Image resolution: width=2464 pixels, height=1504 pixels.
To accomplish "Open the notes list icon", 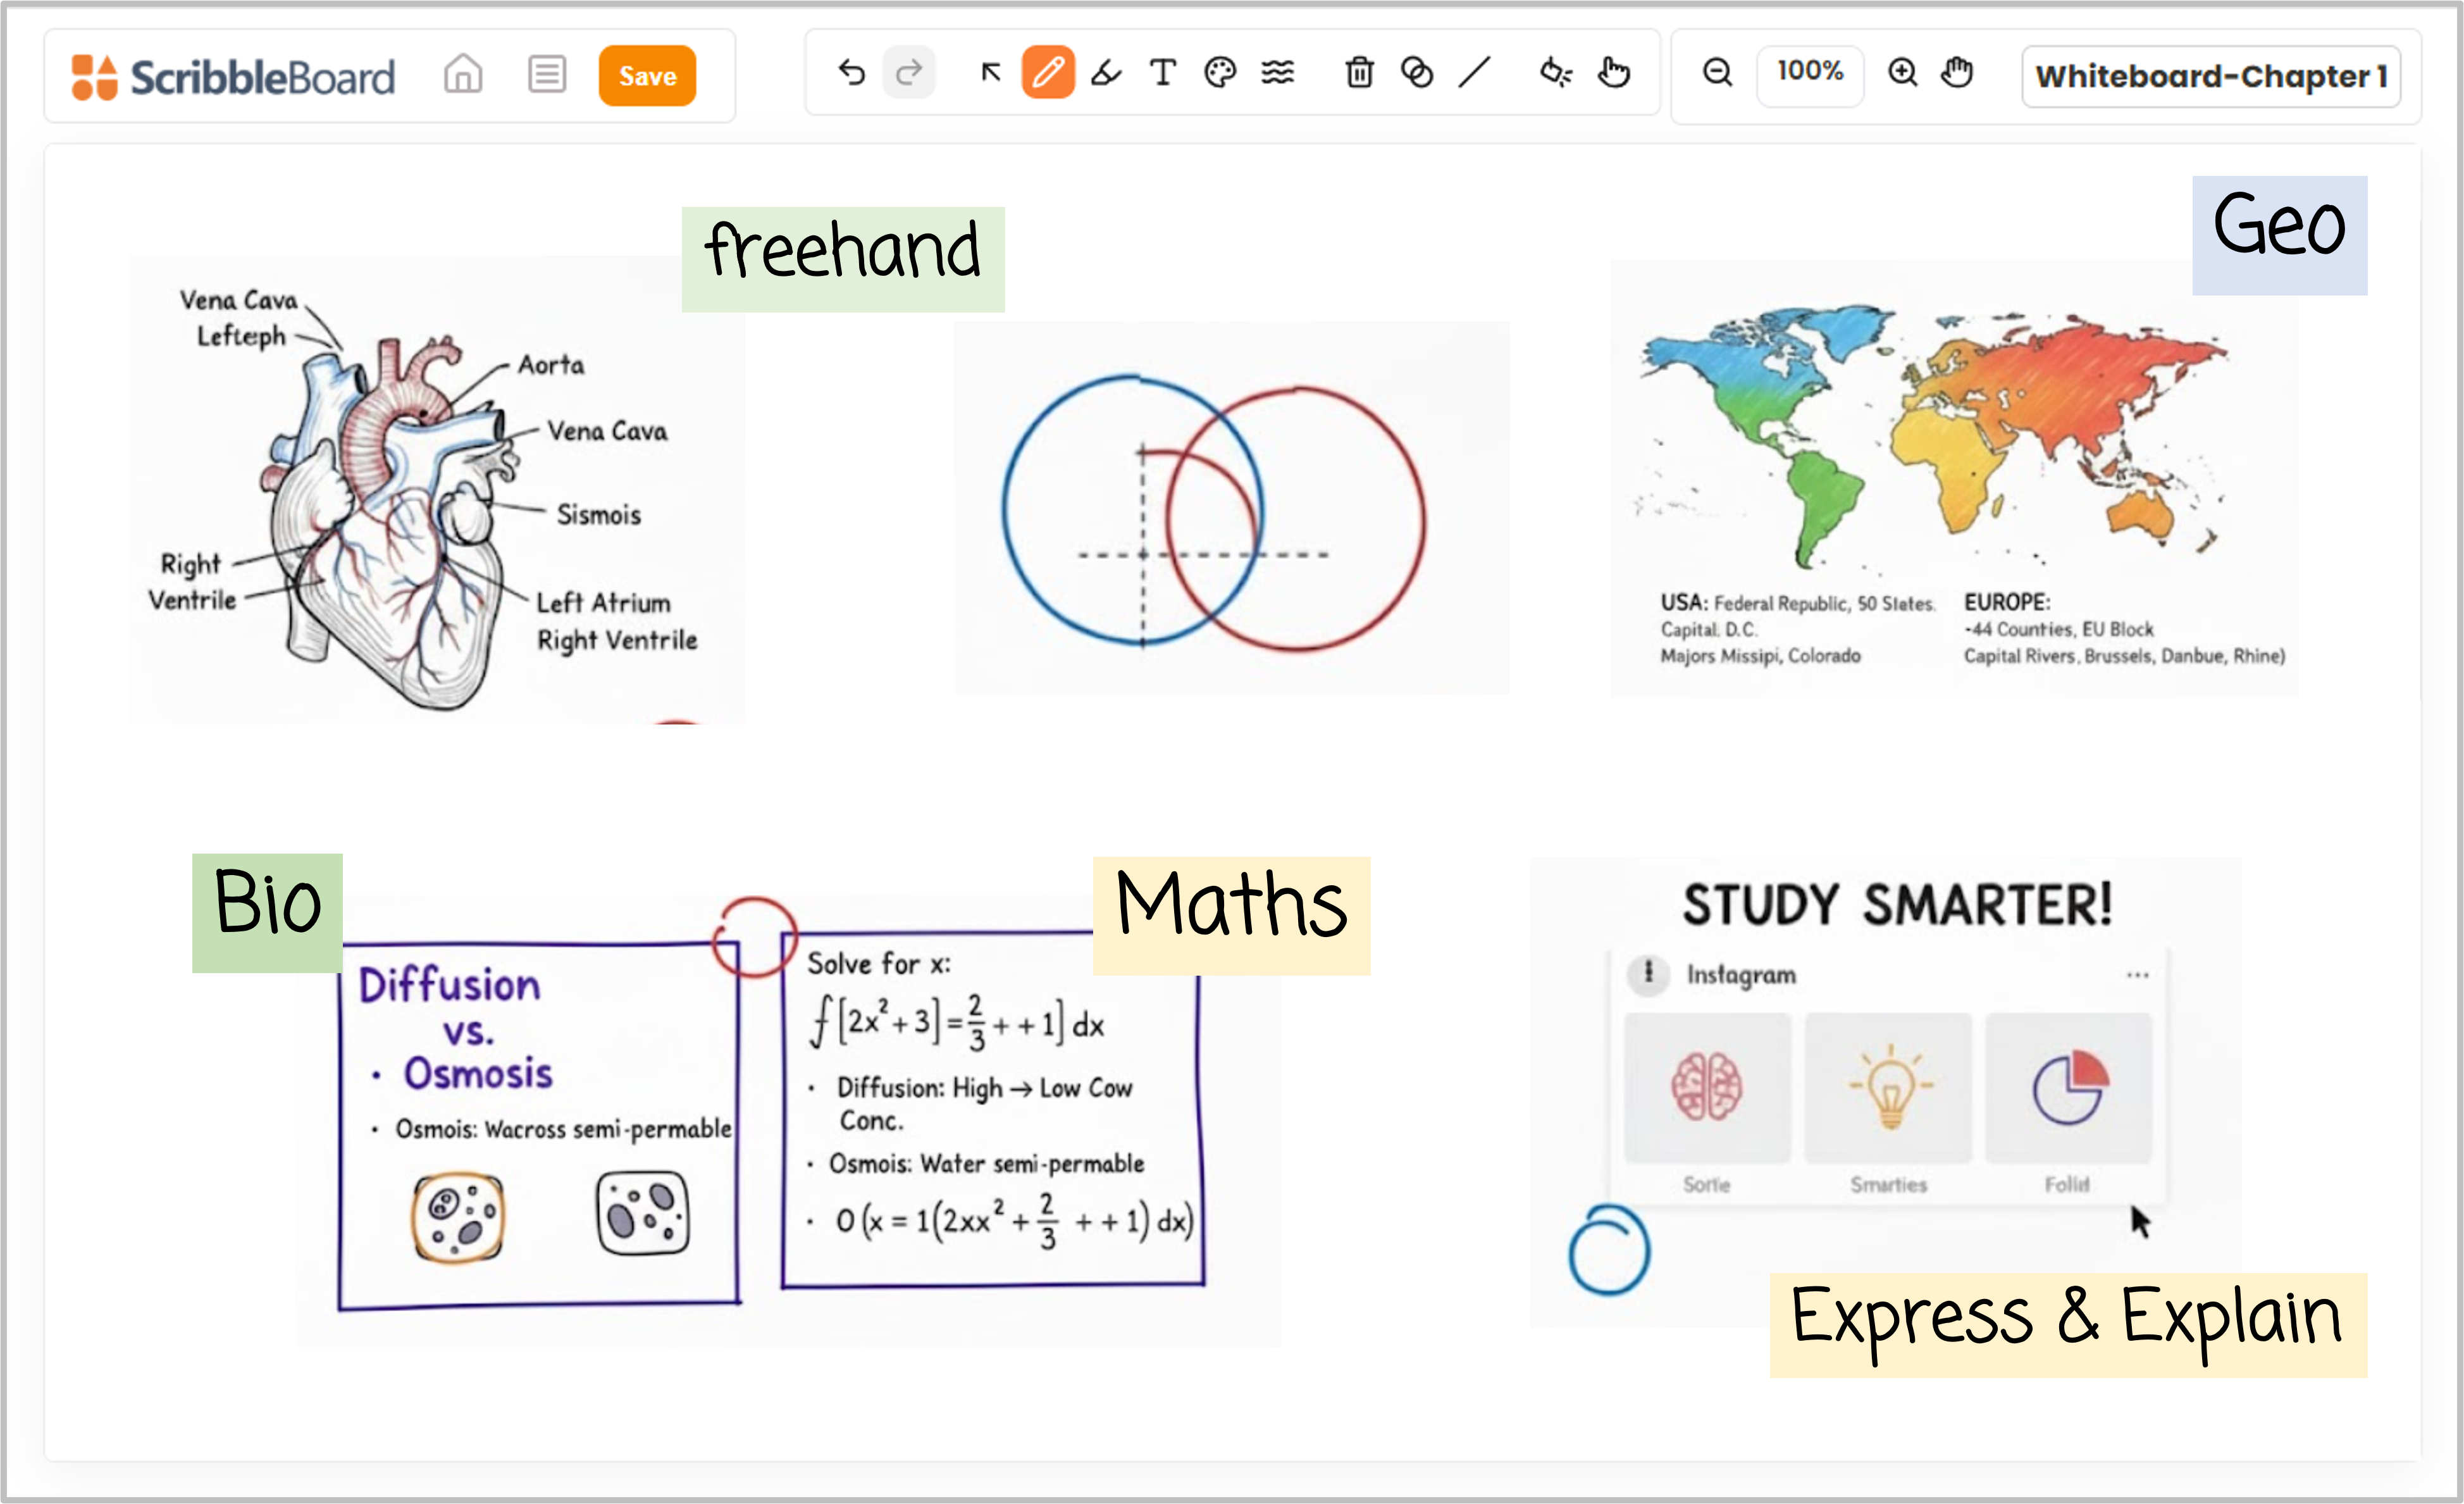I will (x=547, y=75).
